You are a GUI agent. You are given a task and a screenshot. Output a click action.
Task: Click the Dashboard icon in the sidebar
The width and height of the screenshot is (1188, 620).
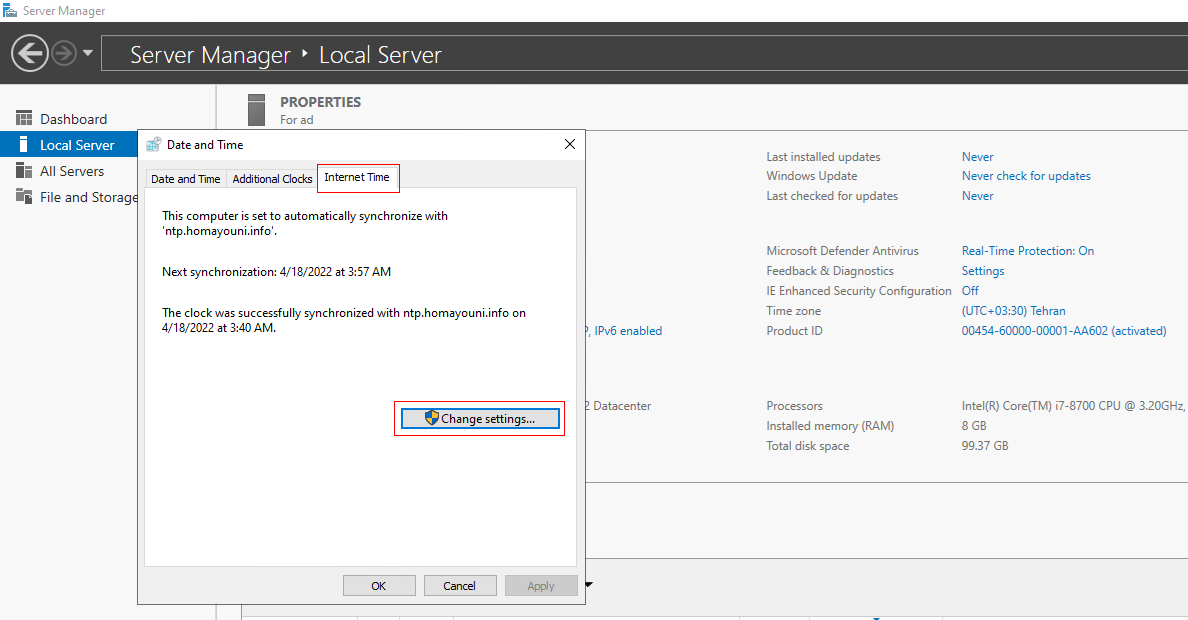[x=24, y=118]
